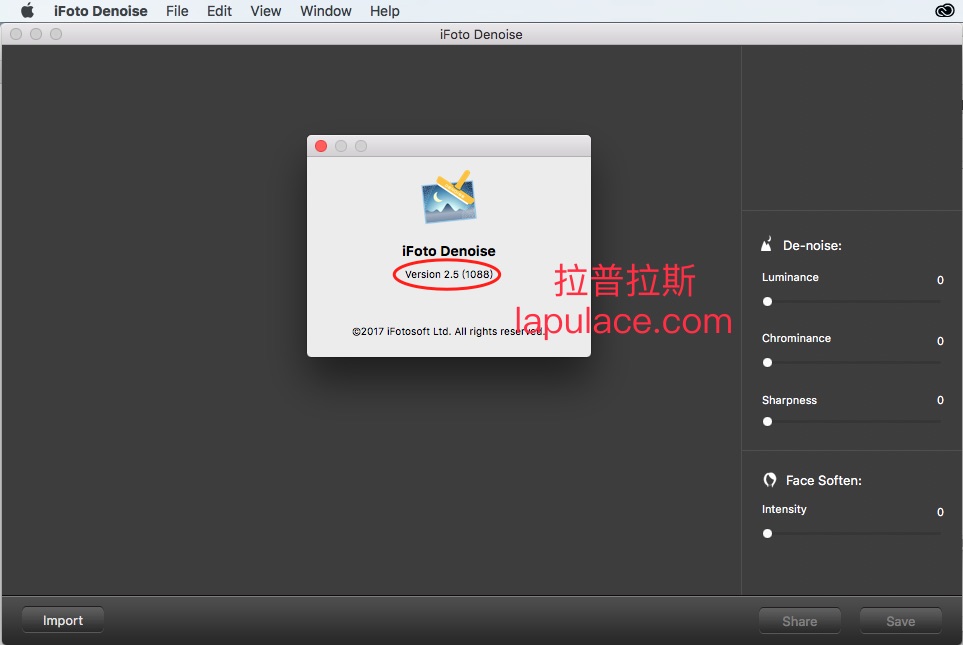Open the iFoto Denoise application menu
The height and width of the screenshot is (645, 963).
[x=101, y=11]
